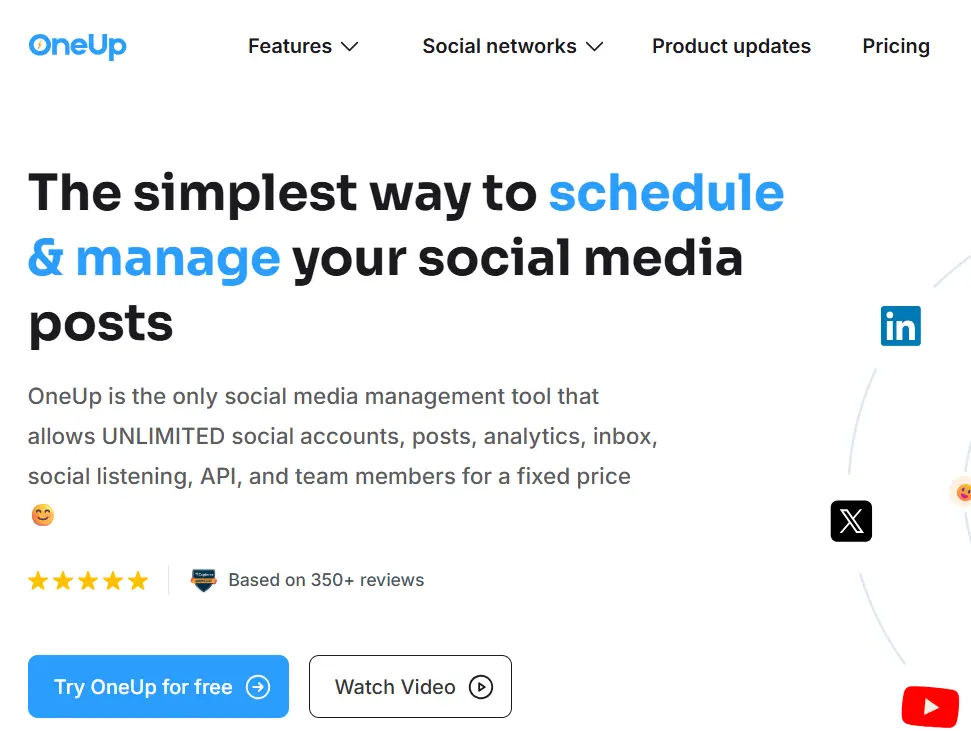Click the five gold stars rating
Screen dimensions: 971x731
88,581
